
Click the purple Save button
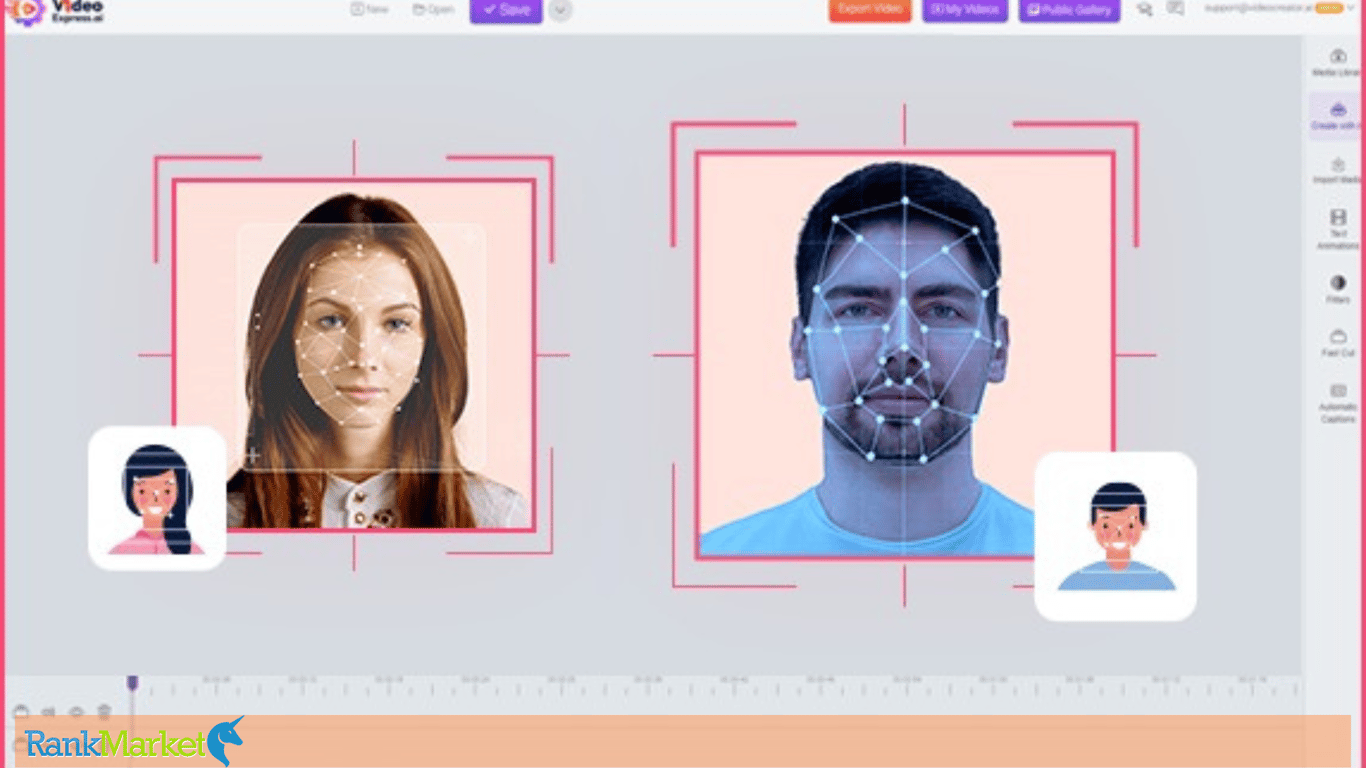pyautogui.click(x=506, y=10)
